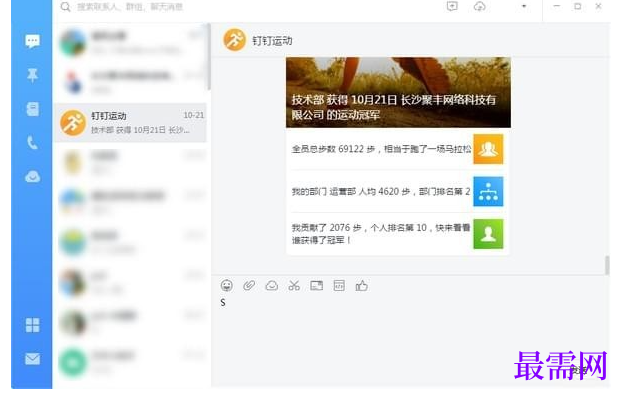
Task: Click the green person icon
Action: [x=488, y=234]
